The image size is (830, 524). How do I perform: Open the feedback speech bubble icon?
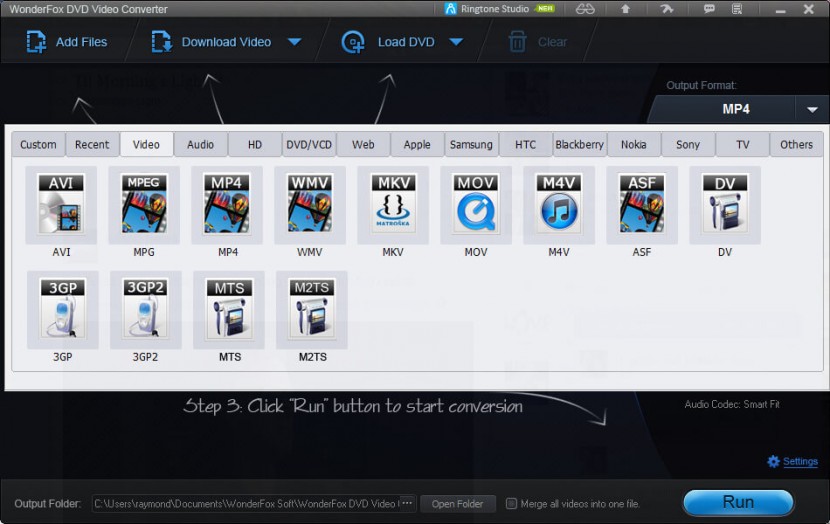click(709, 9)
